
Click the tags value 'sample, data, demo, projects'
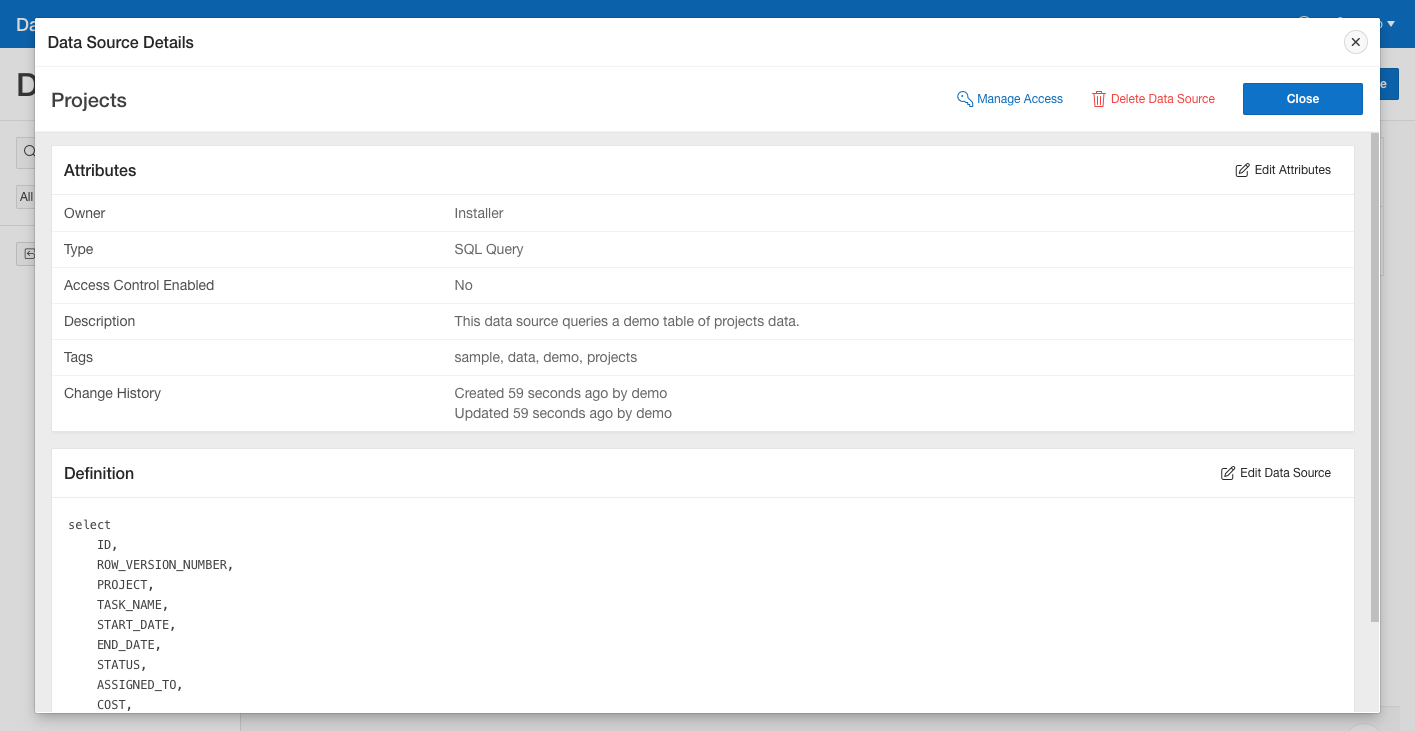(545, 357)
